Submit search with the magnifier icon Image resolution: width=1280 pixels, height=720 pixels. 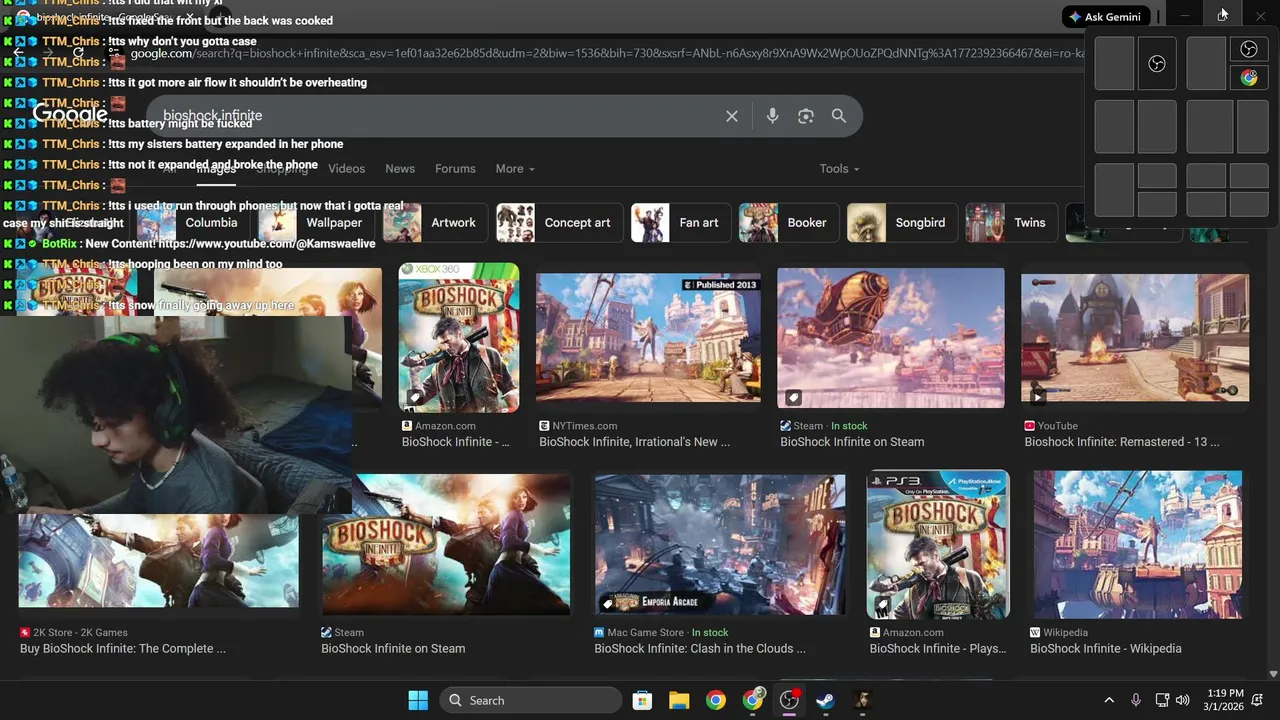point(839,116)
